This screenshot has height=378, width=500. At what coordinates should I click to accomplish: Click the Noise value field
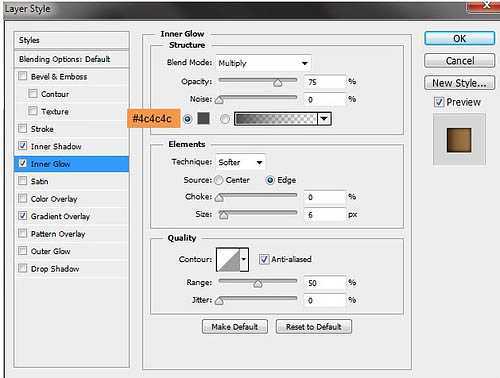tap(324, 99)
